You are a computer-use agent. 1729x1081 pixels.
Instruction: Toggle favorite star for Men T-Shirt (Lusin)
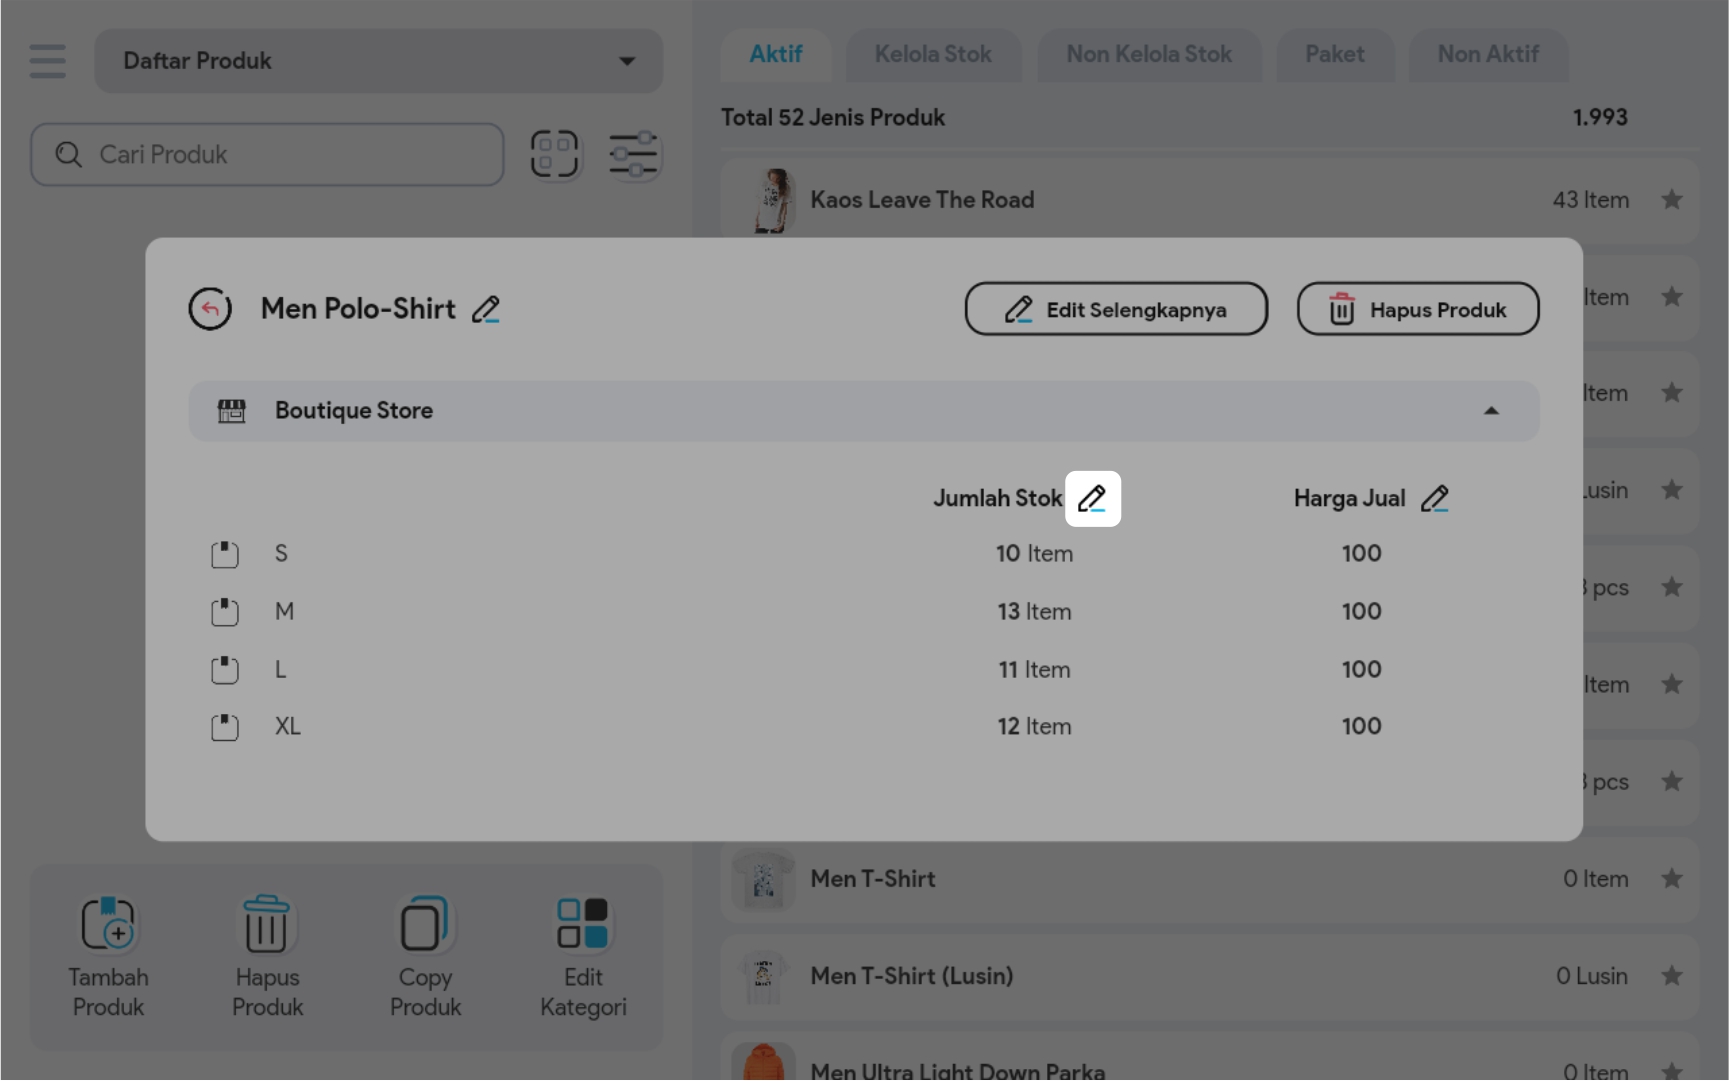pos(1671,976)
